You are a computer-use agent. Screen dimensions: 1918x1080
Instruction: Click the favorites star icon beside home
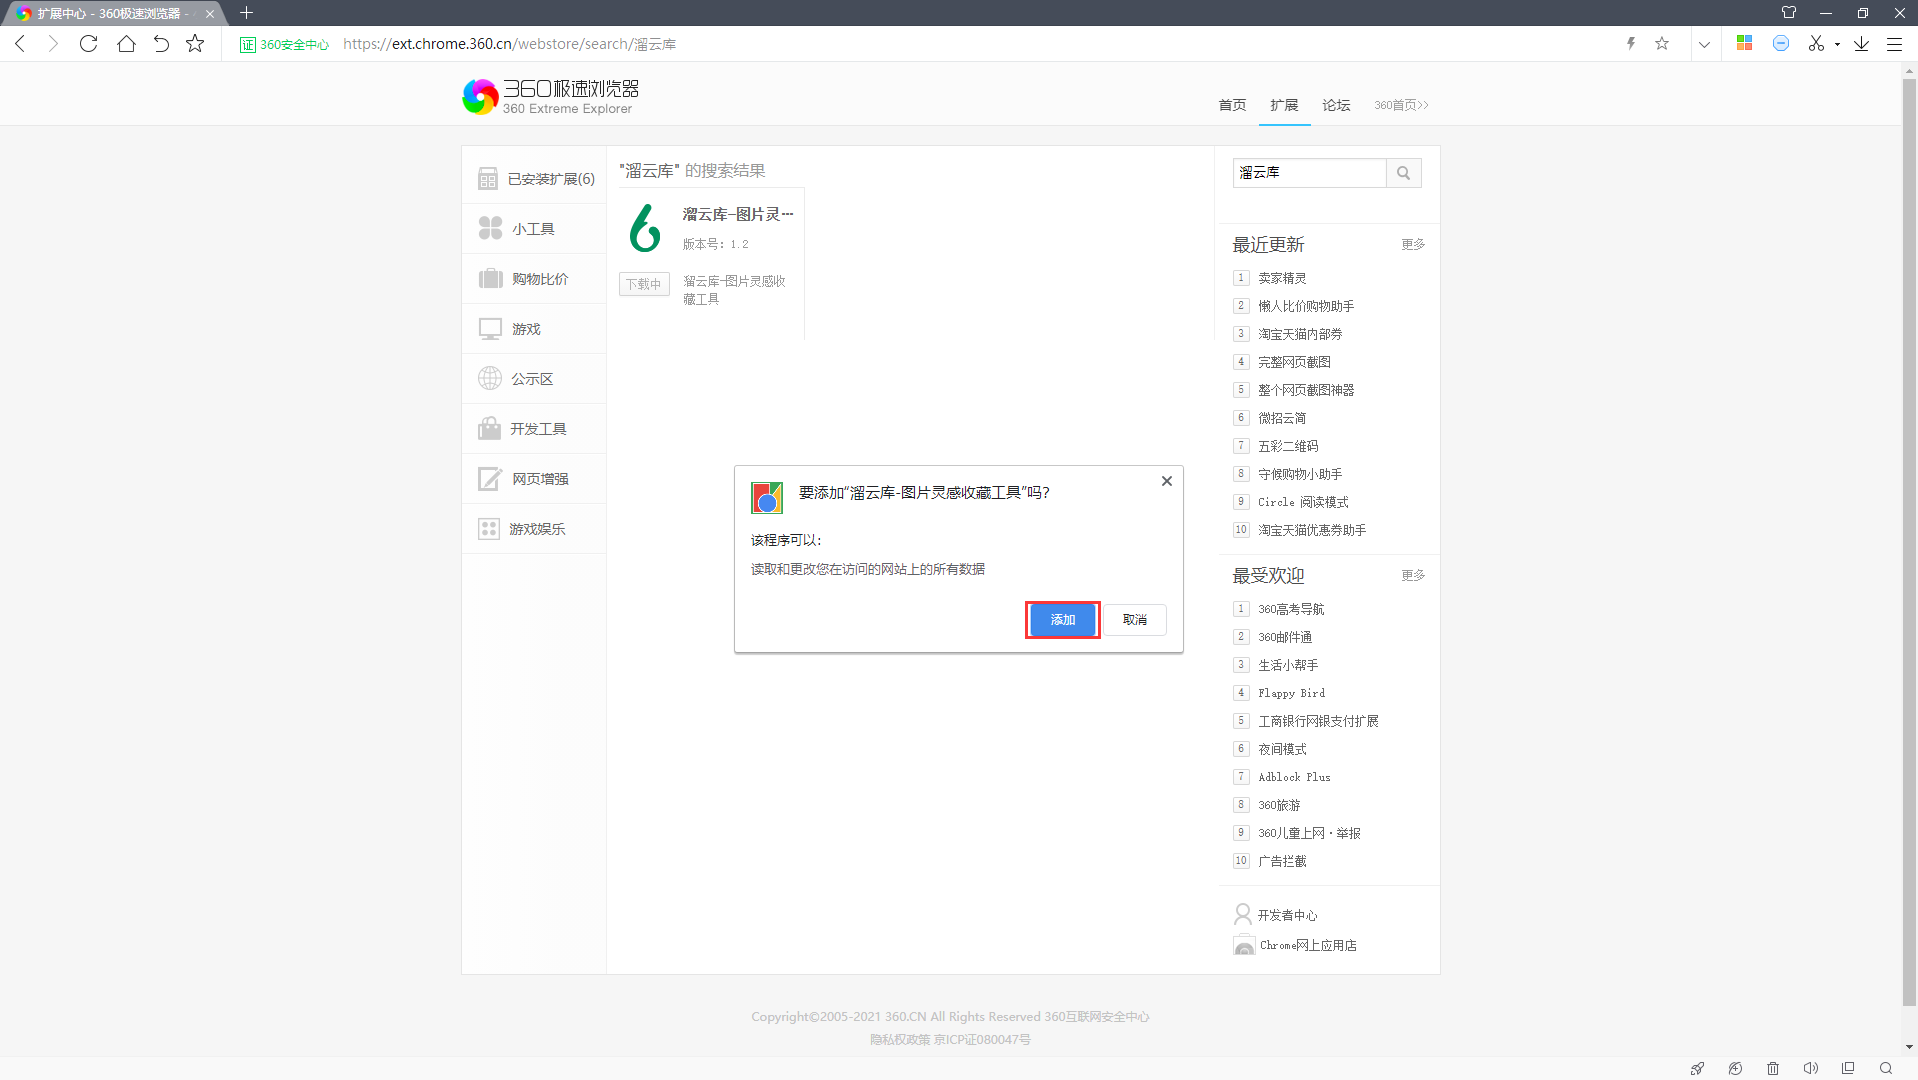coord(195,44)
